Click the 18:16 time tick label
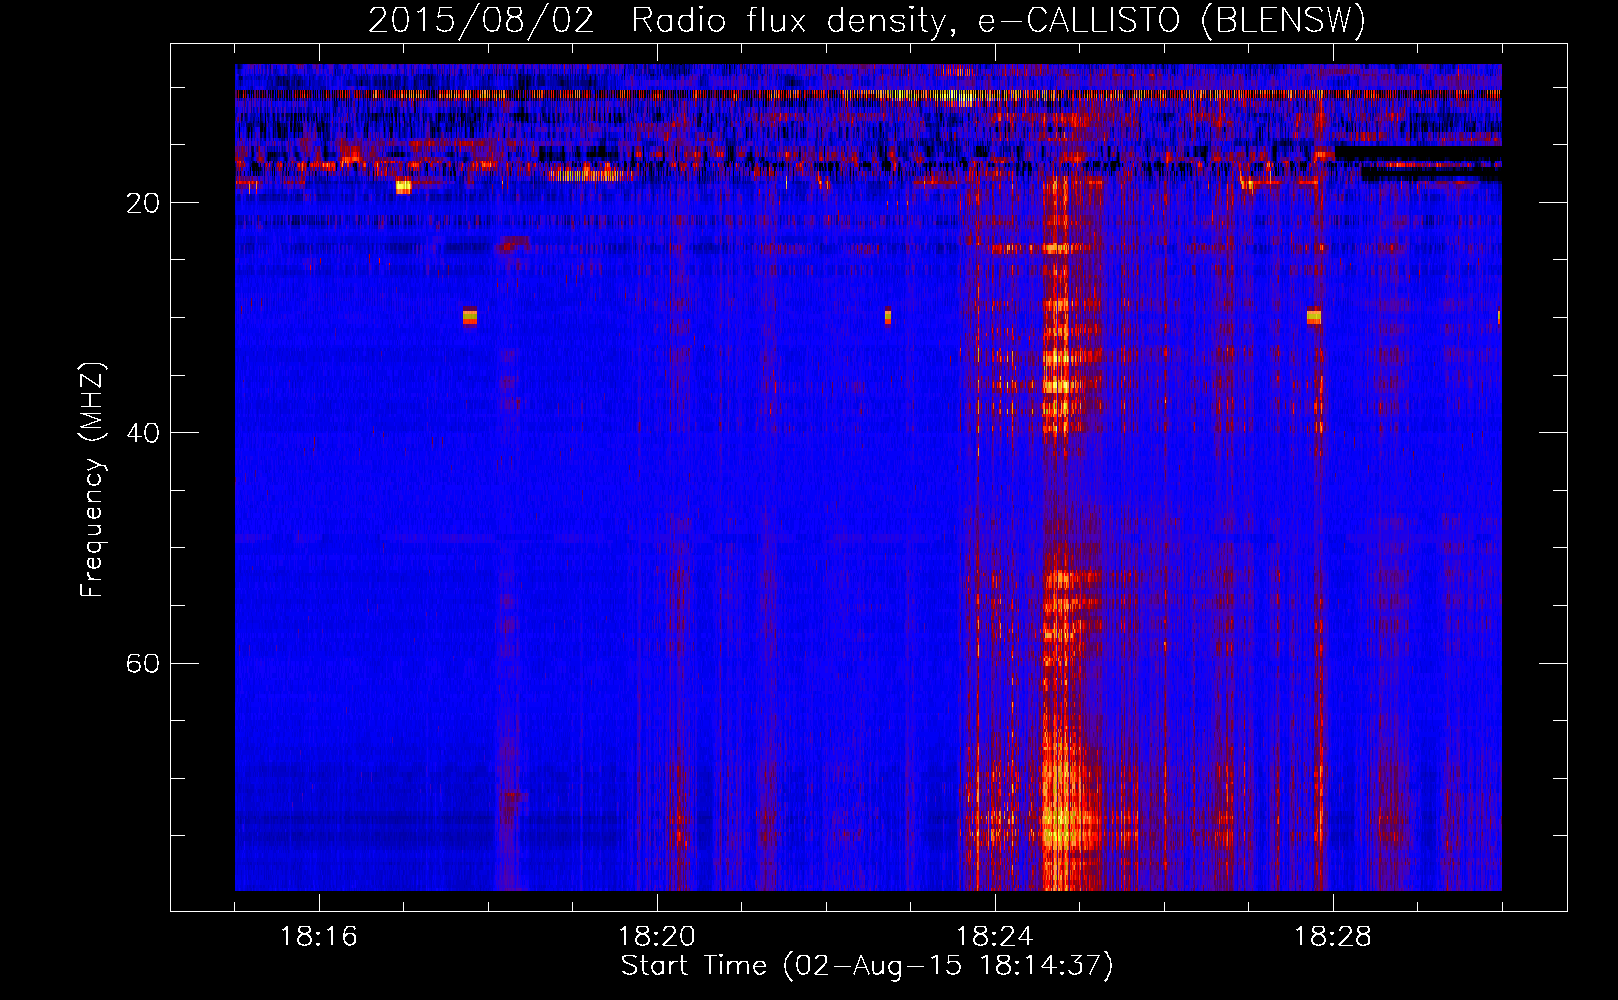This screenshot has width=1618, height=1000. (319, 937)
